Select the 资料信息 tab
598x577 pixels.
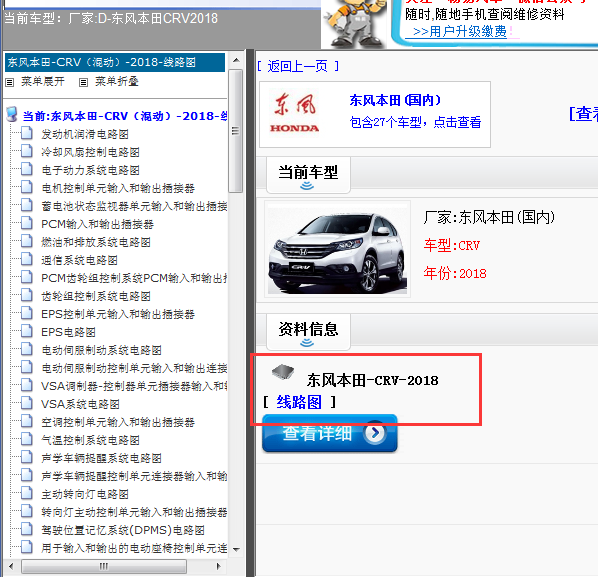tap(308, 332)
